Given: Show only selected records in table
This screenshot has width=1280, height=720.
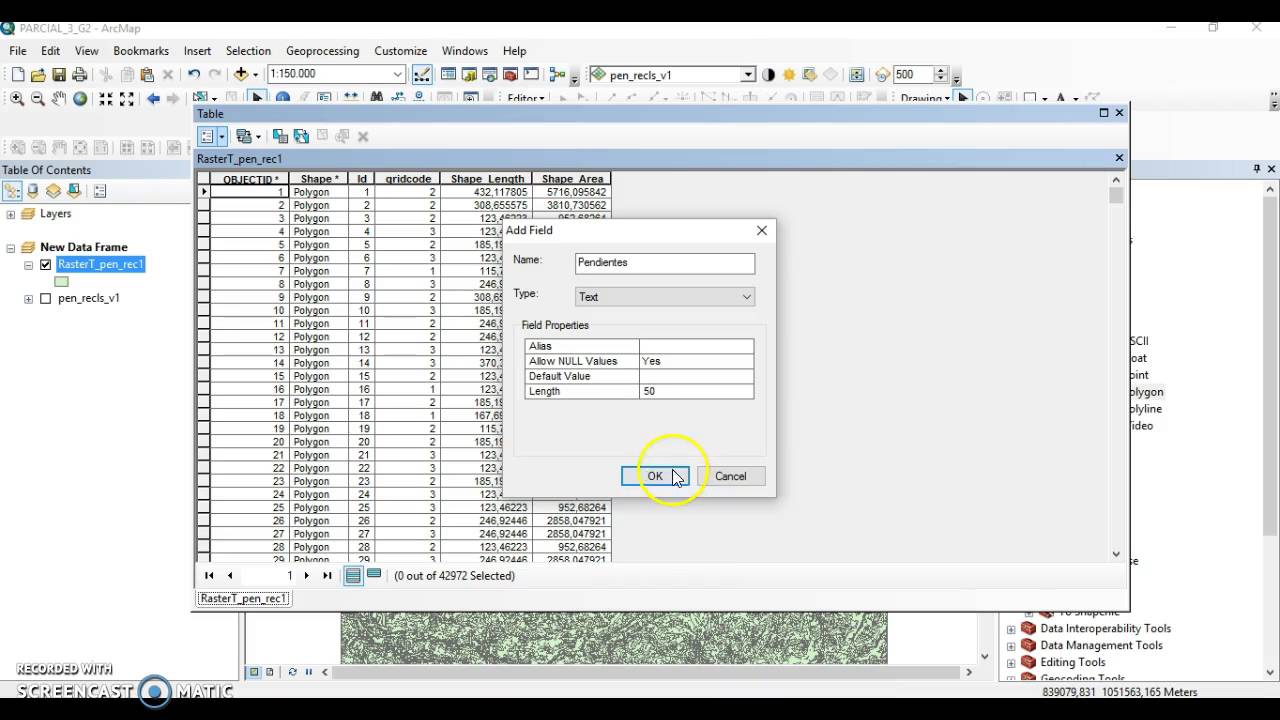Looking at the screenshot, I should pos(372,575).
